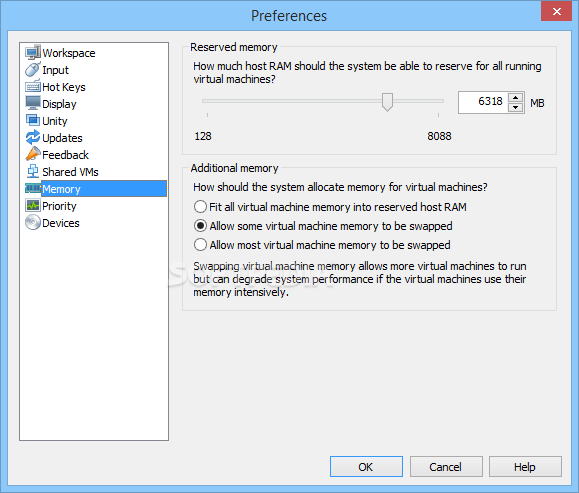Go to the Hot Keys settings
Image resolution: width=579 pixels, height=493 pixels.
coord(64,87)
